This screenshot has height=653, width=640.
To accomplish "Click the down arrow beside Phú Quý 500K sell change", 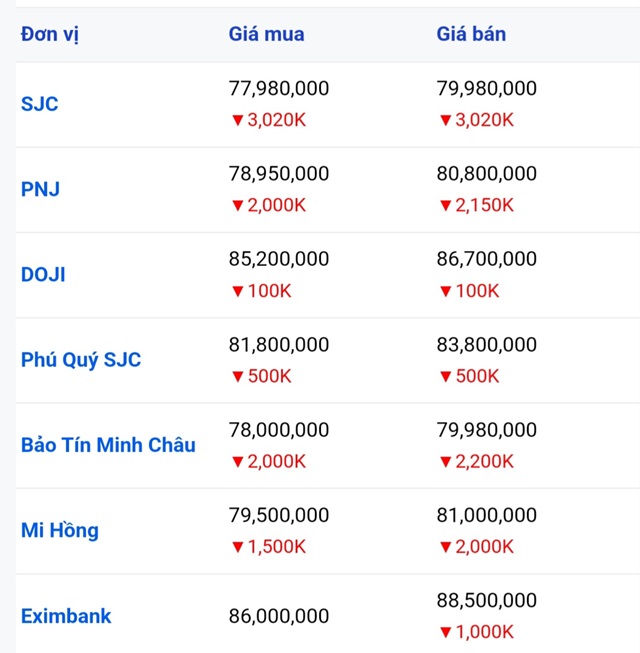I will point(446,376).
